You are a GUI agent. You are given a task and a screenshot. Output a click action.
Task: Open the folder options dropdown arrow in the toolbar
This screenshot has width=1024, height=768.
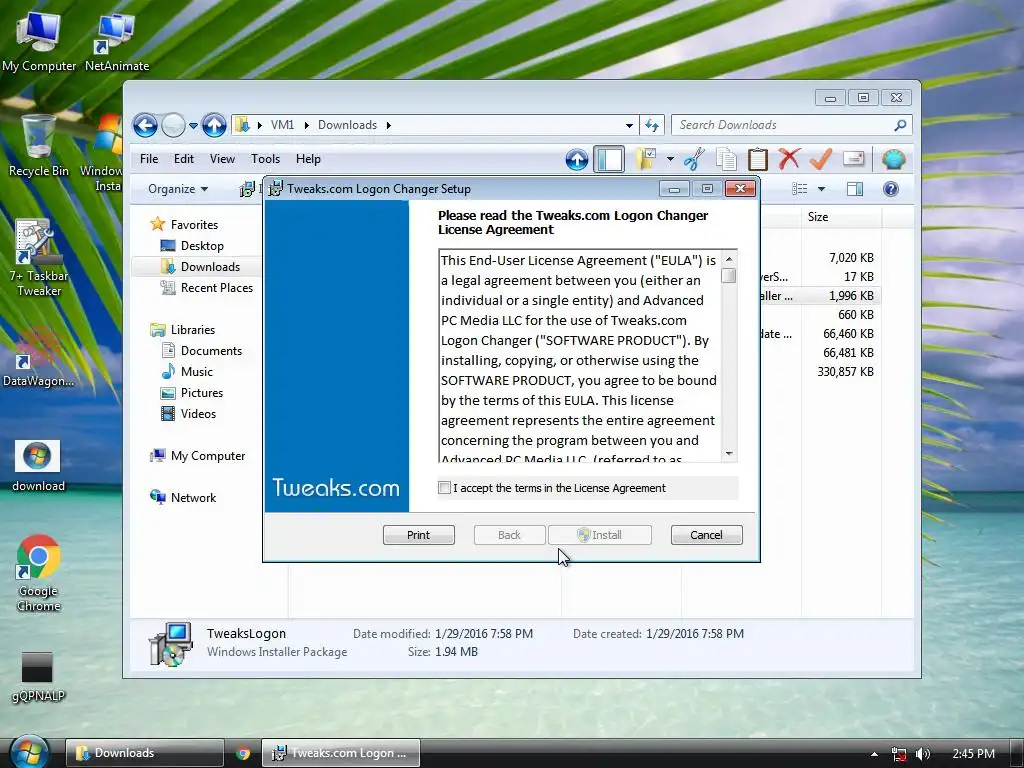coord(670,159)
